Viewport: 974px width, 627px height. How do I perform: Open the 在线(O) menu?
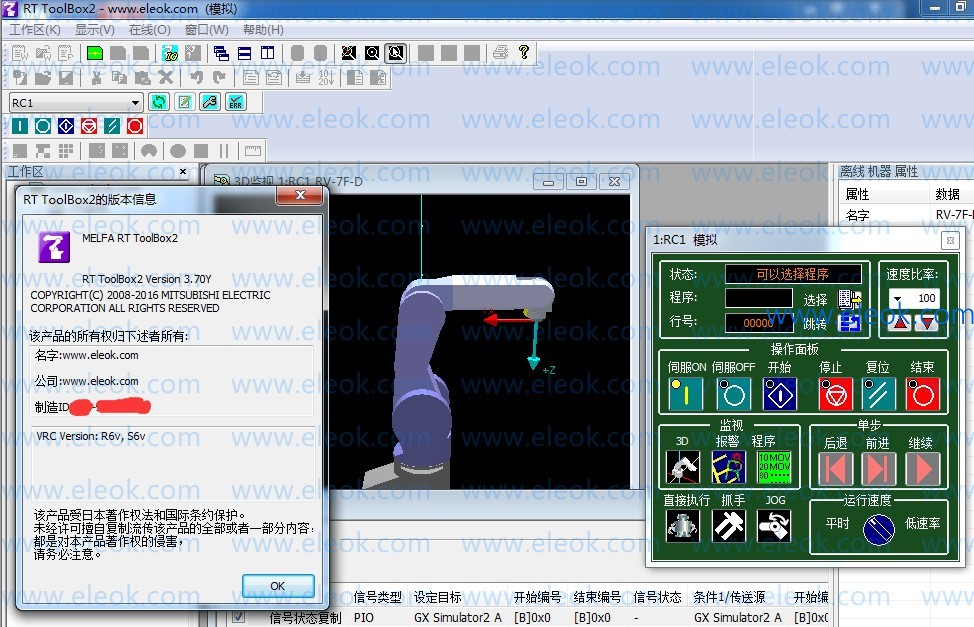[x=149, y=30]
